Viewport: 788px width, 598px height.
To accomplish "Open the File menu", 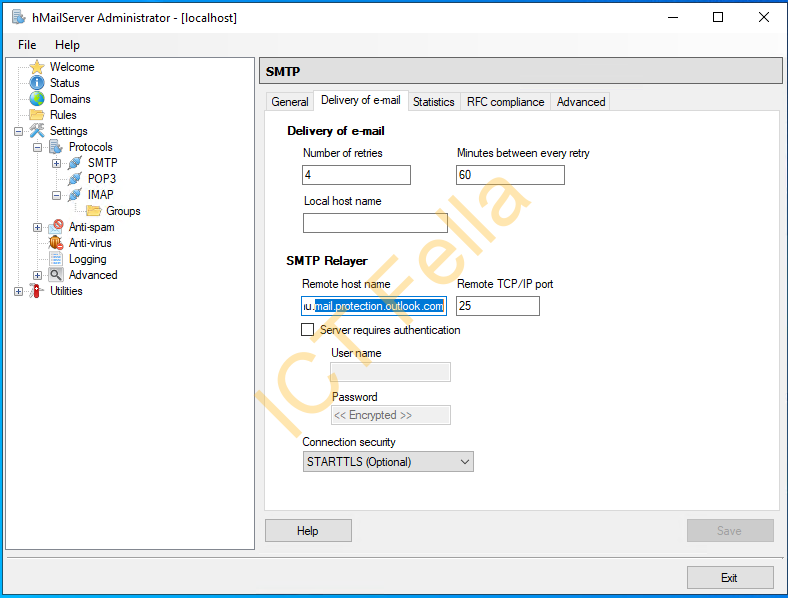I will click(27, 45).
